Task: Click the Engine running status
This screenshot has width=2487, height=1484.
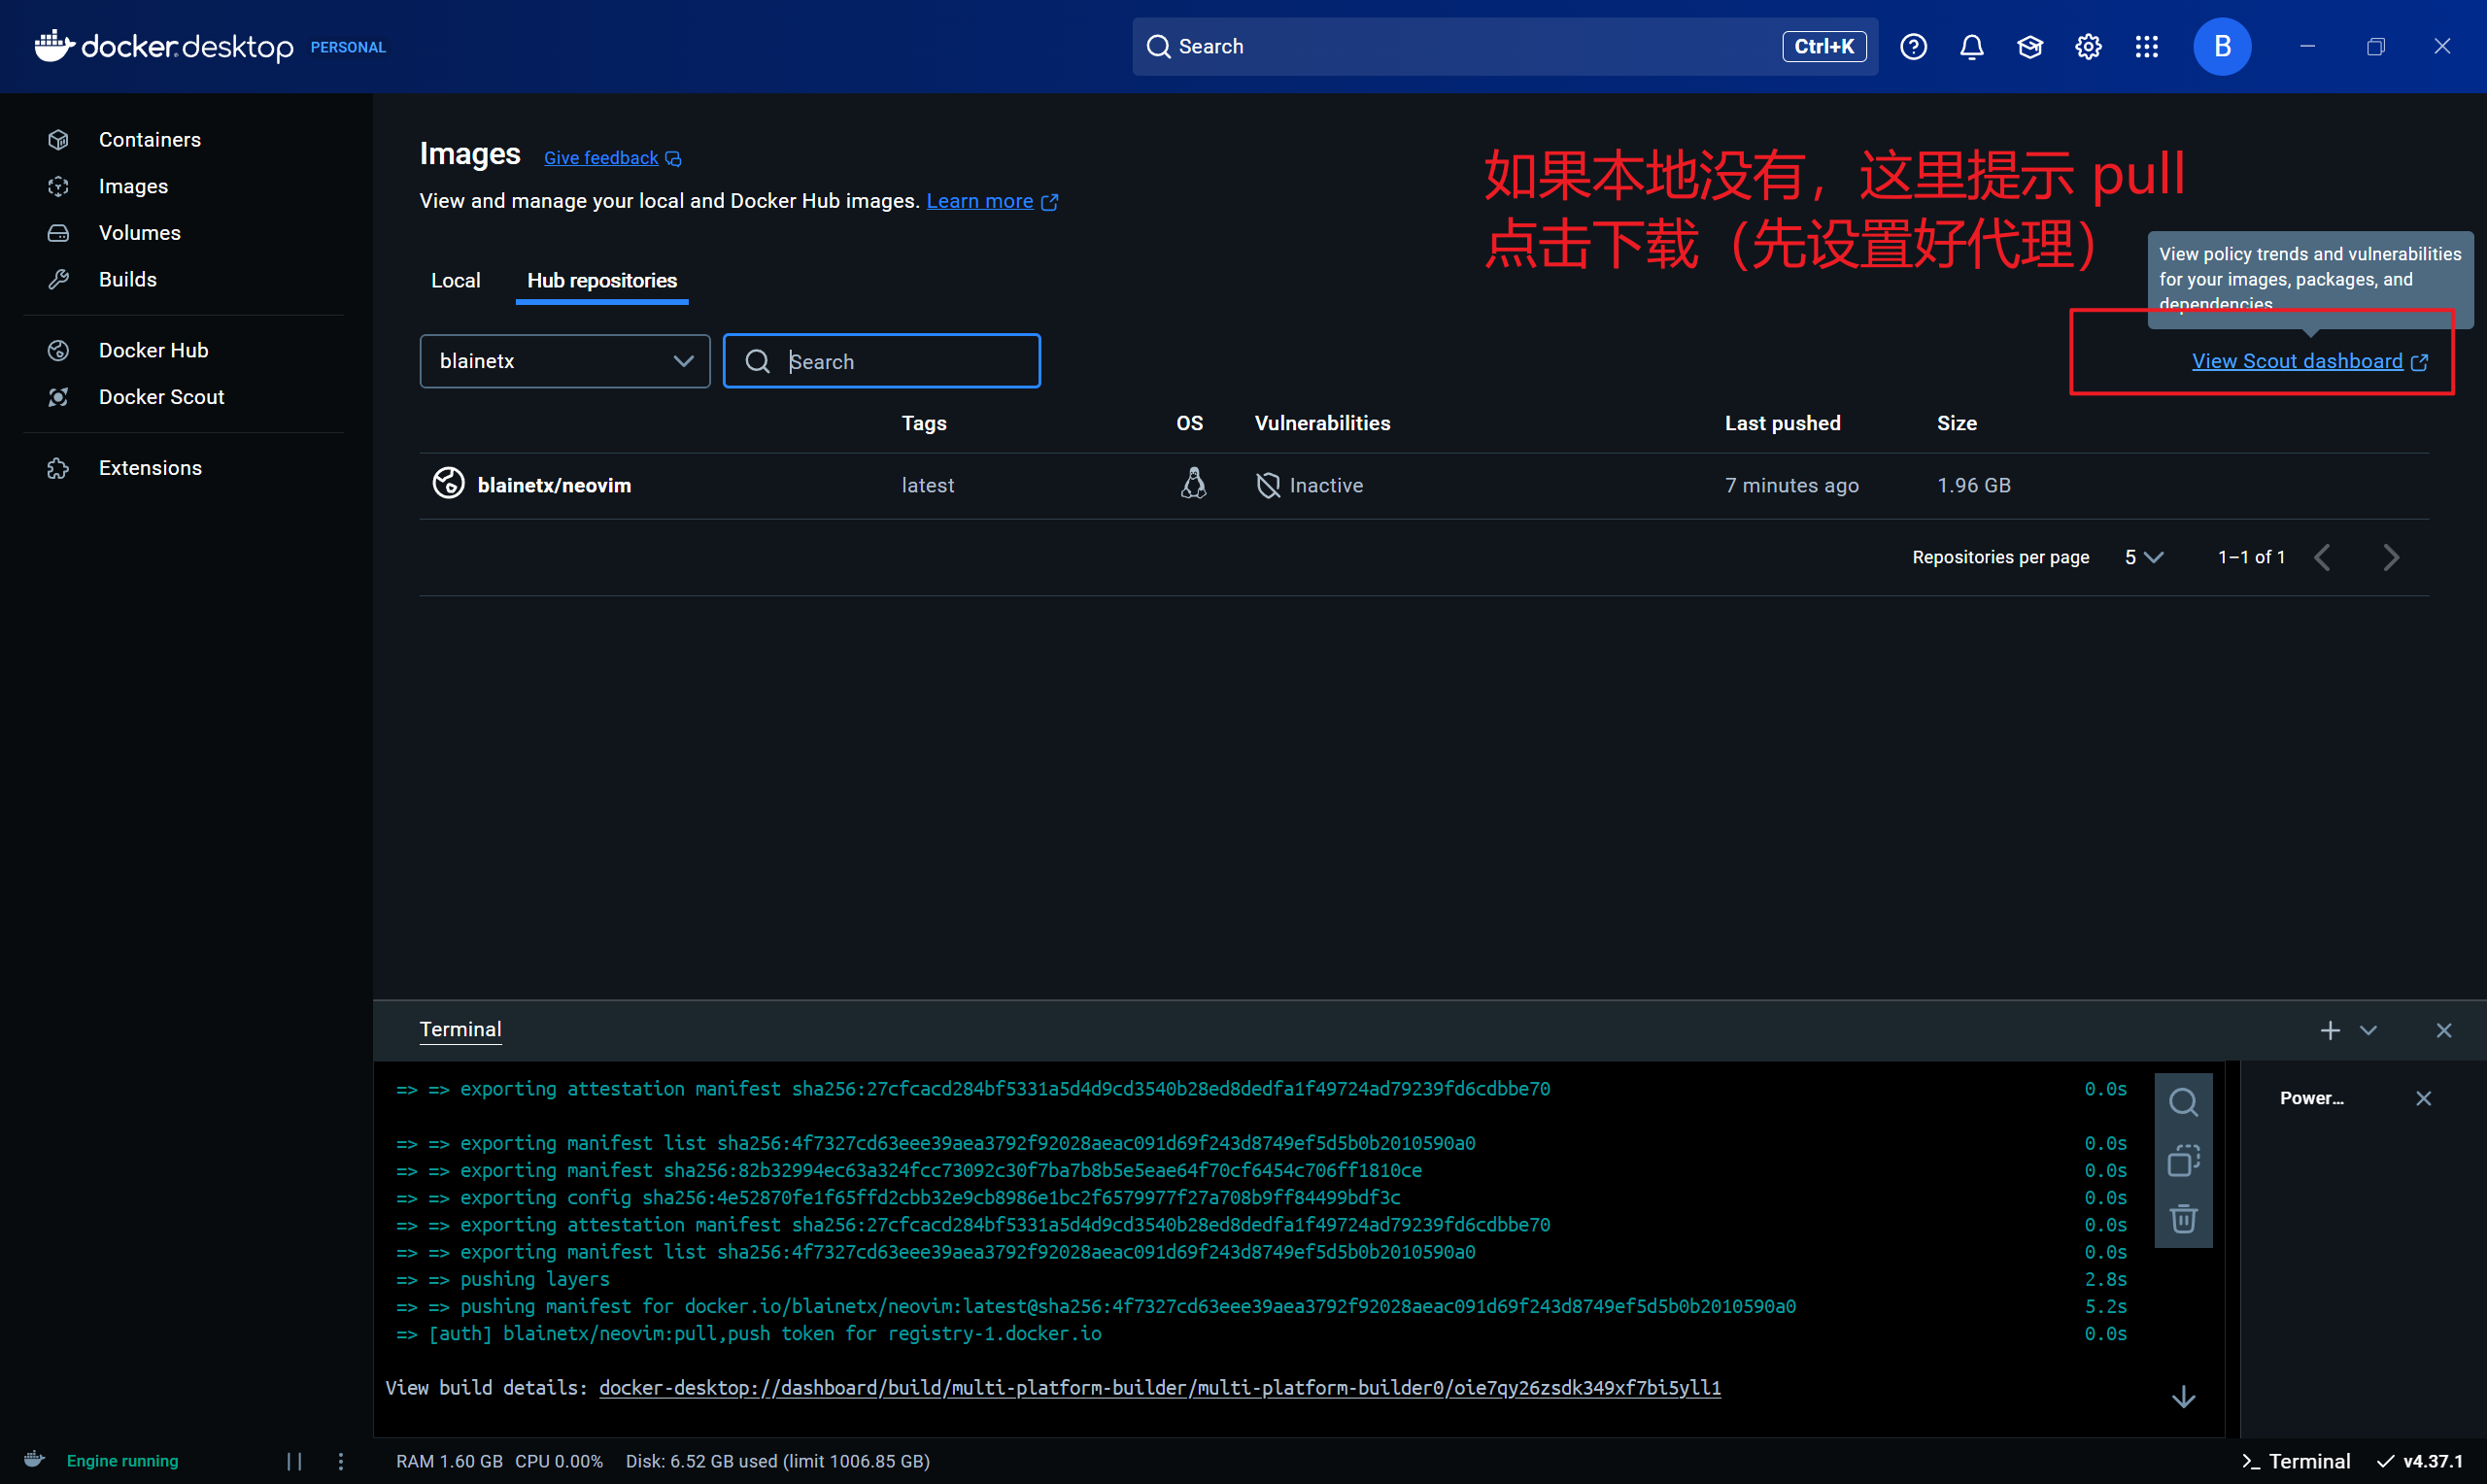Action: click(122, 1461)
